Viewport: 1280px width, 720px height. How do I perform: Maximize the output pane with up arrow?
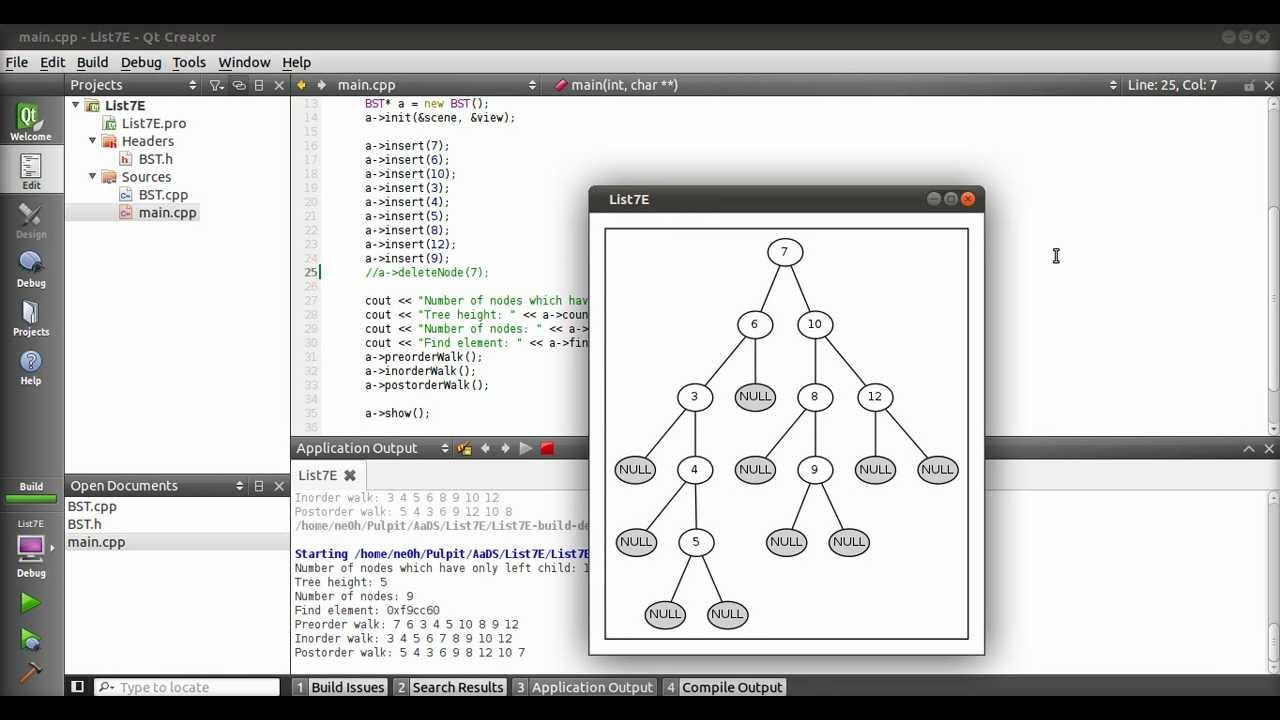tap(1249, 449)
